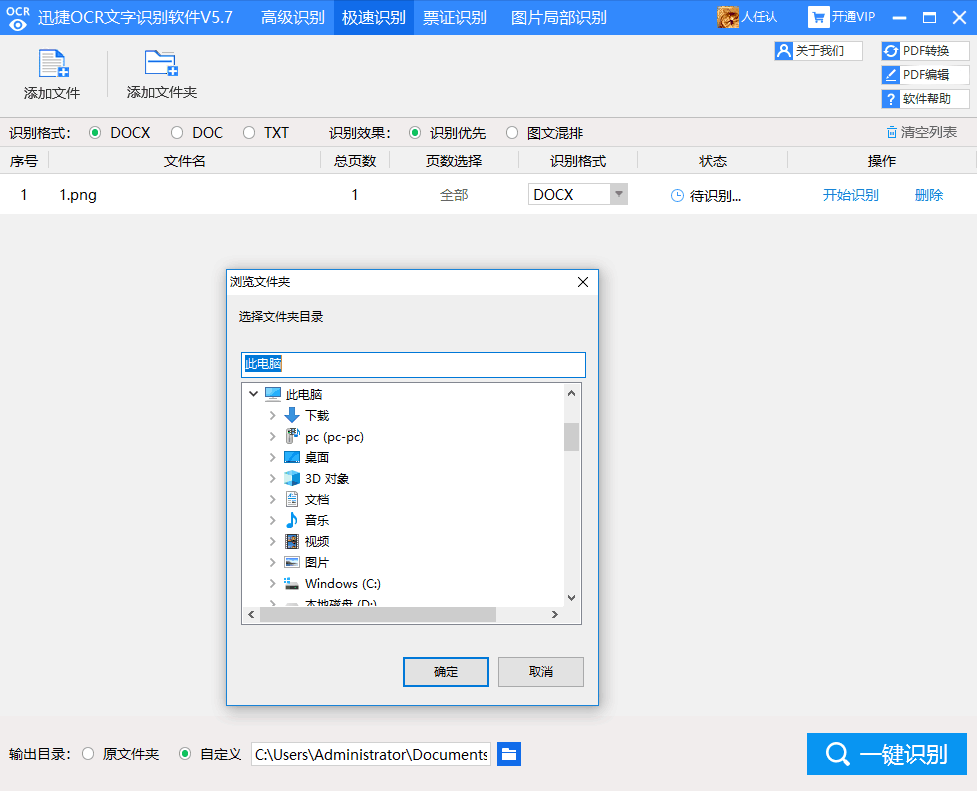This screenshot has width=977, height=792.
Task: Select the 桌面 desktop icon
Action: tap(292, 457)
